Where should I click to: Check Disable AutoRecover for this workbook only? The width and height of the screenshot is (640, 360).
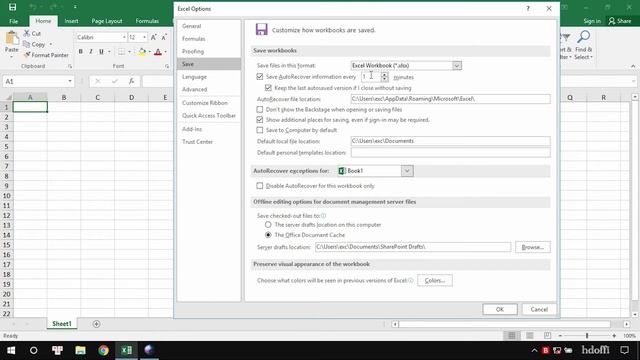coord(260,186)
